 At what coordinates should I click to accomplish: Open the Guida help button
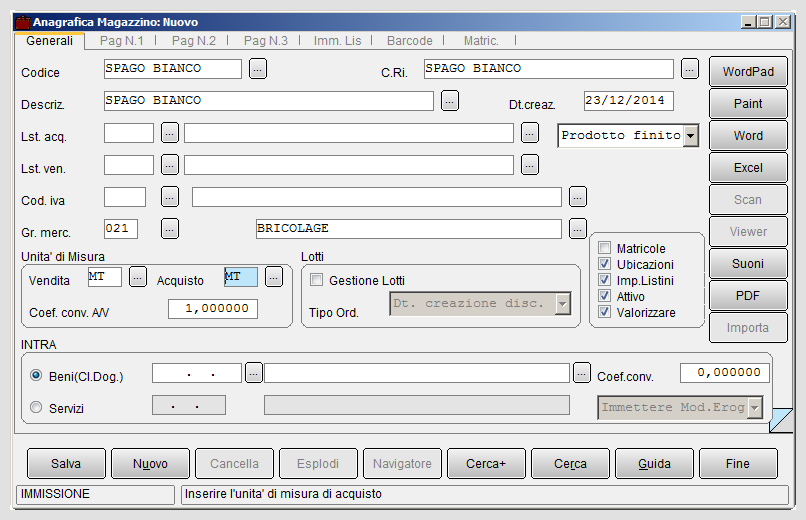(654, 463)
